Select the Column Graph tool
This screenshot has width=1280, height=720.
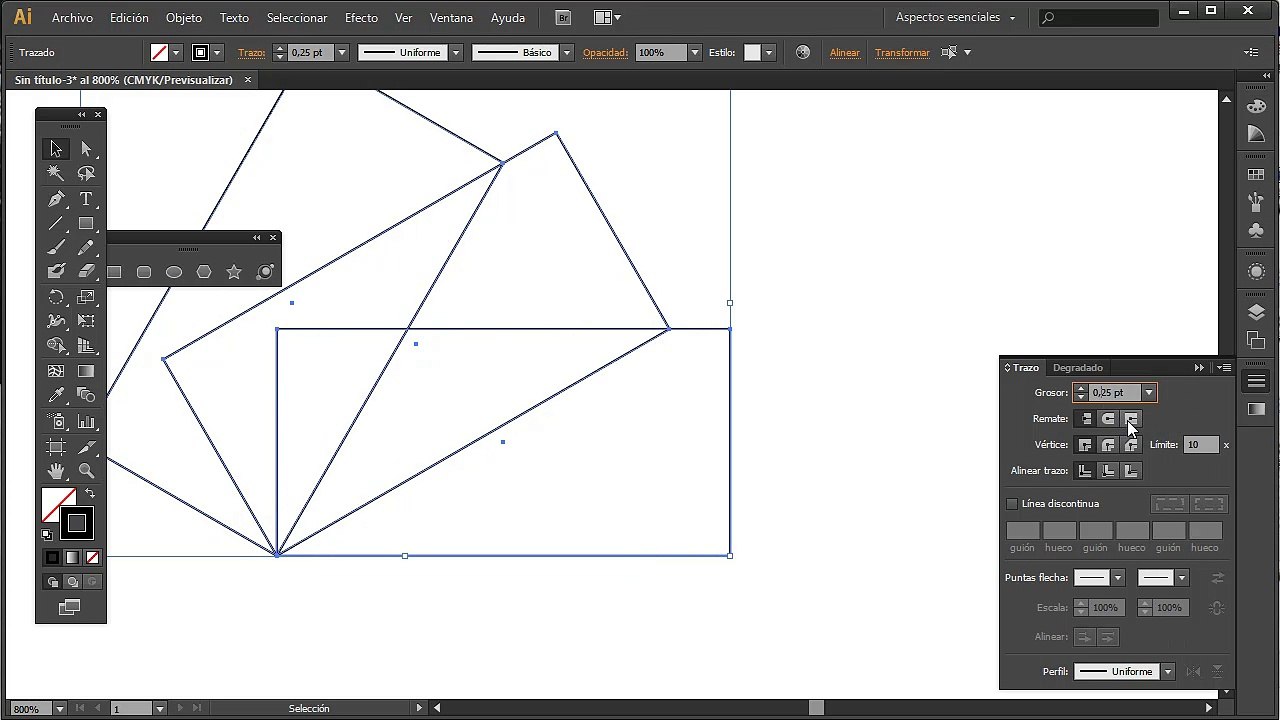tap(86, 422)
